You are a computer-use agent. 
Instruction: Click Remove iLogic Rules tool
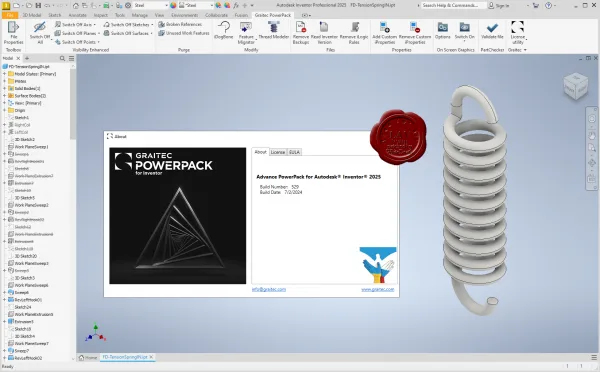354,33
